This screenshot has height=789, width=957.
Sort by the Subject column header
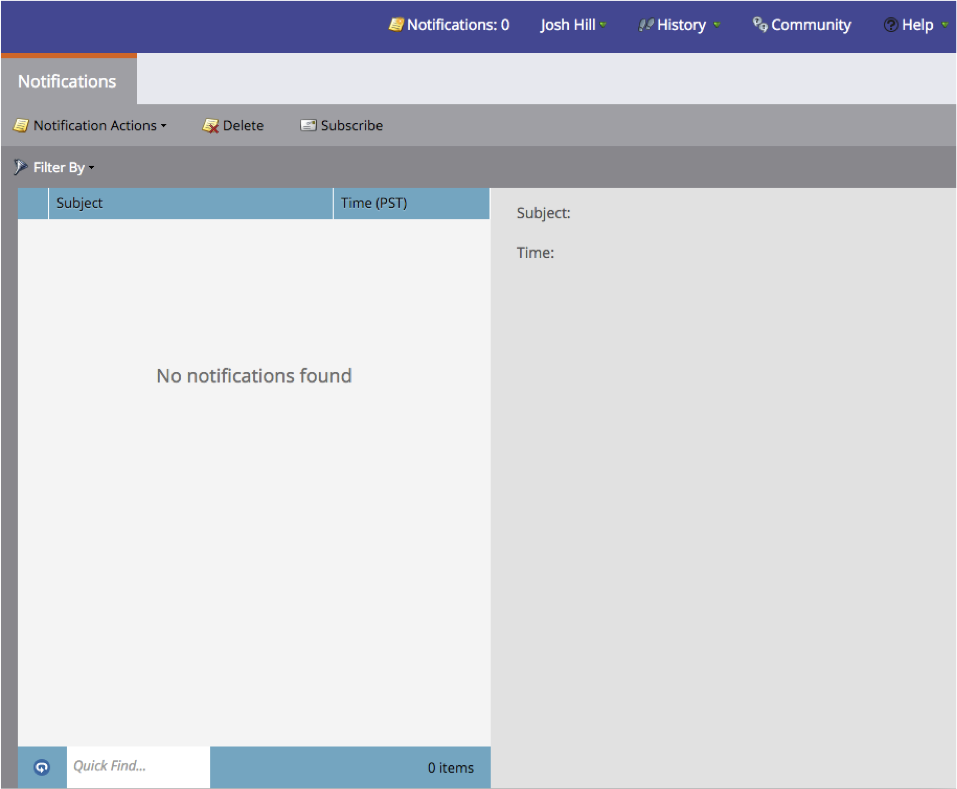190,203
